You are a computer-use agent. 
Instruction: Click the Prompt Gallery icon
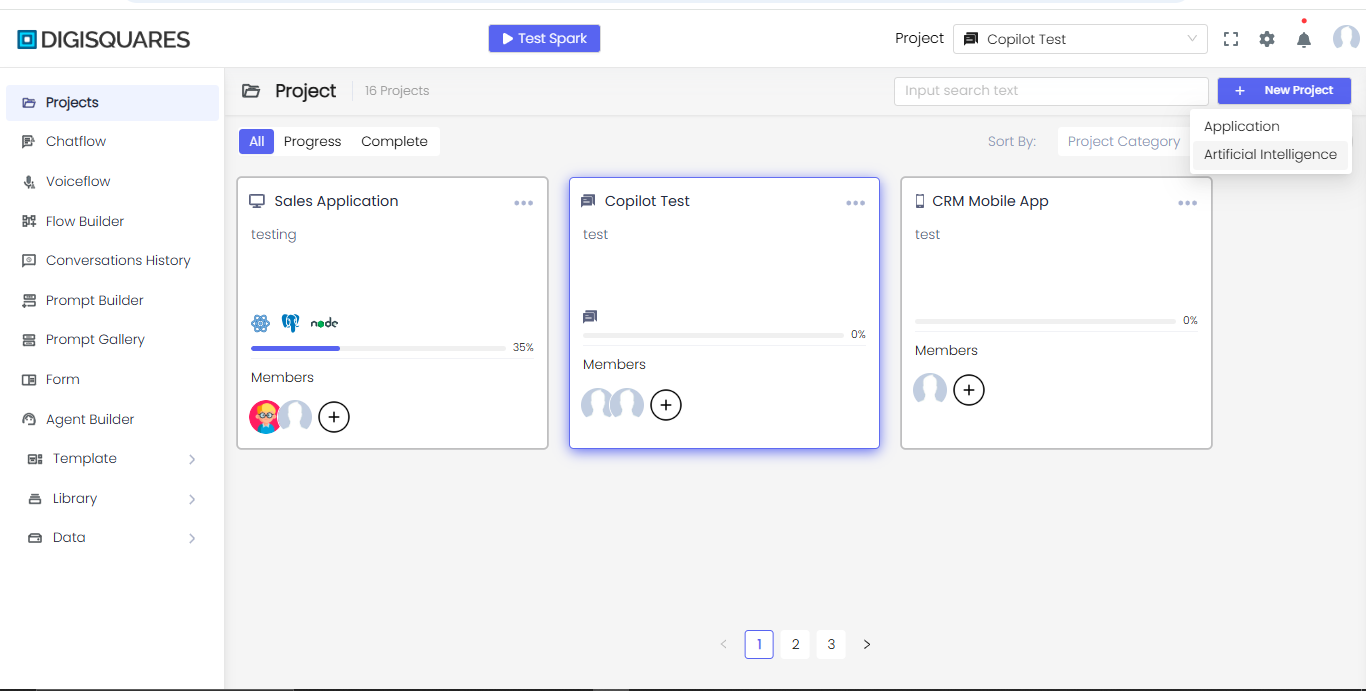[x=29, y=340]
